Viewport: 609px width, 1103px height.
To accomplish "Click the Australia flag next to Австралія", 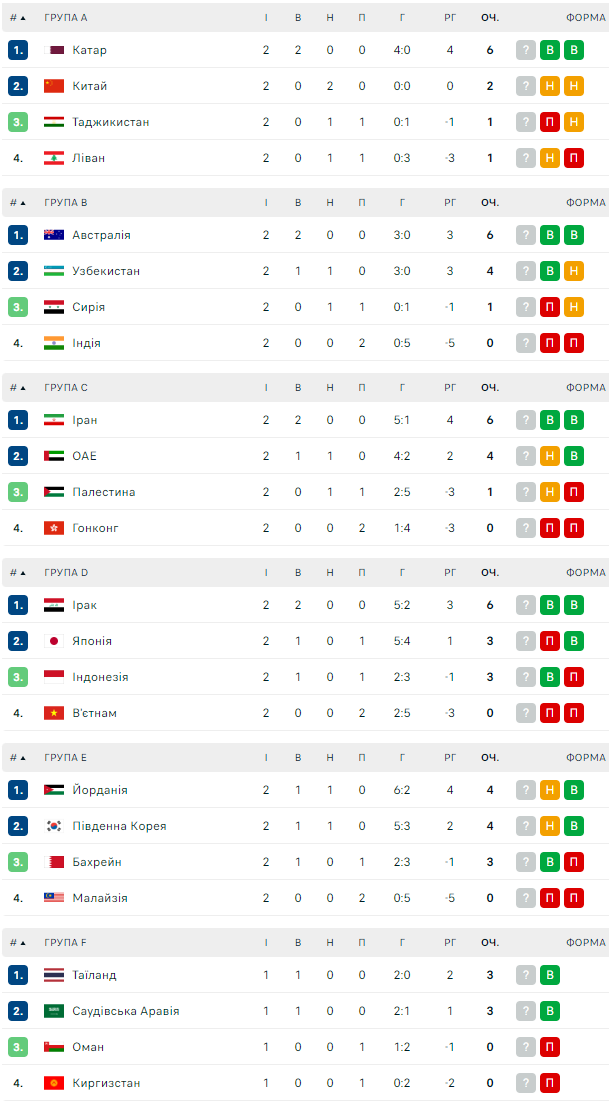I will coord(54,235).
